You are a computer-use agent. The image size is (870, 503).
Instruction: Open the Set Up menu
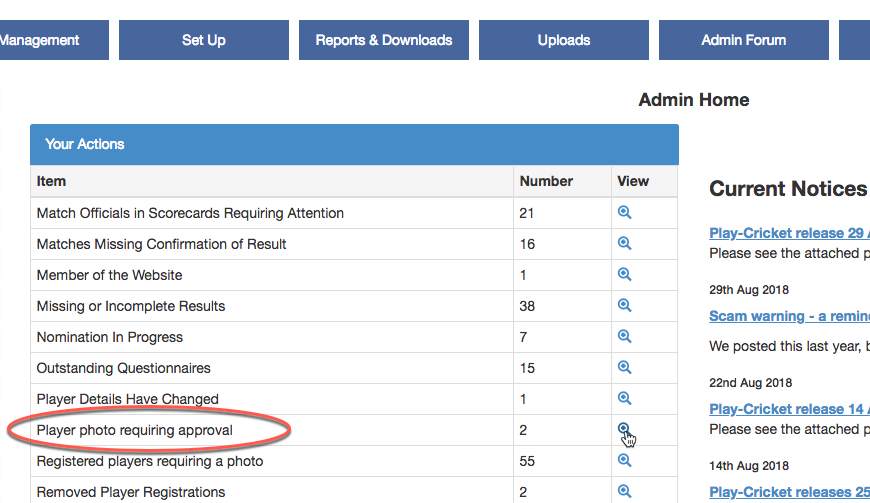tap(204, 40)
